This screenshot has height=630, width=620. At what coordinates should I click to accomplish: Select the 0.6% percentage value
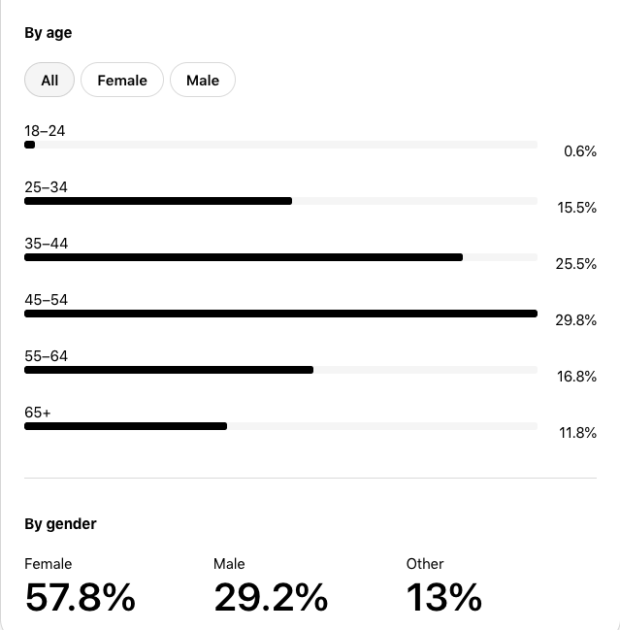(580, 152)
